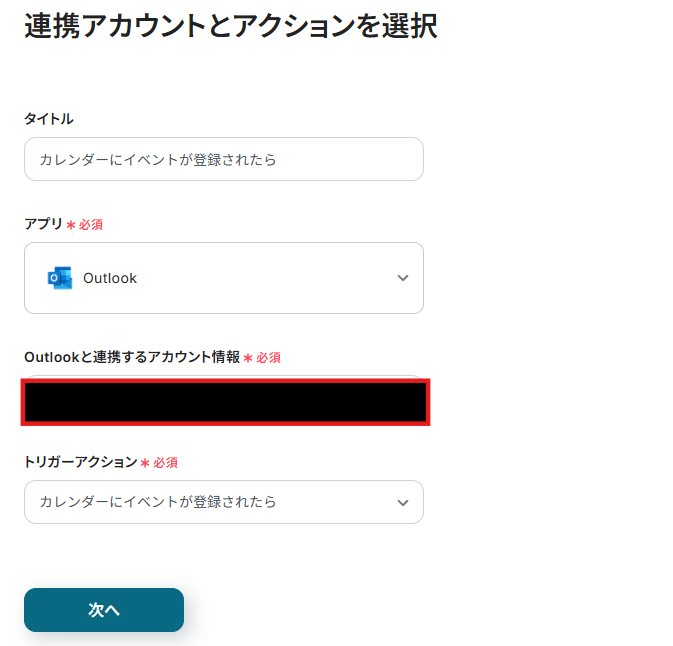This screenshot has width=673, height=646.
Task: Click the 必須 marker beside アプリ
Action: [91, 225]
